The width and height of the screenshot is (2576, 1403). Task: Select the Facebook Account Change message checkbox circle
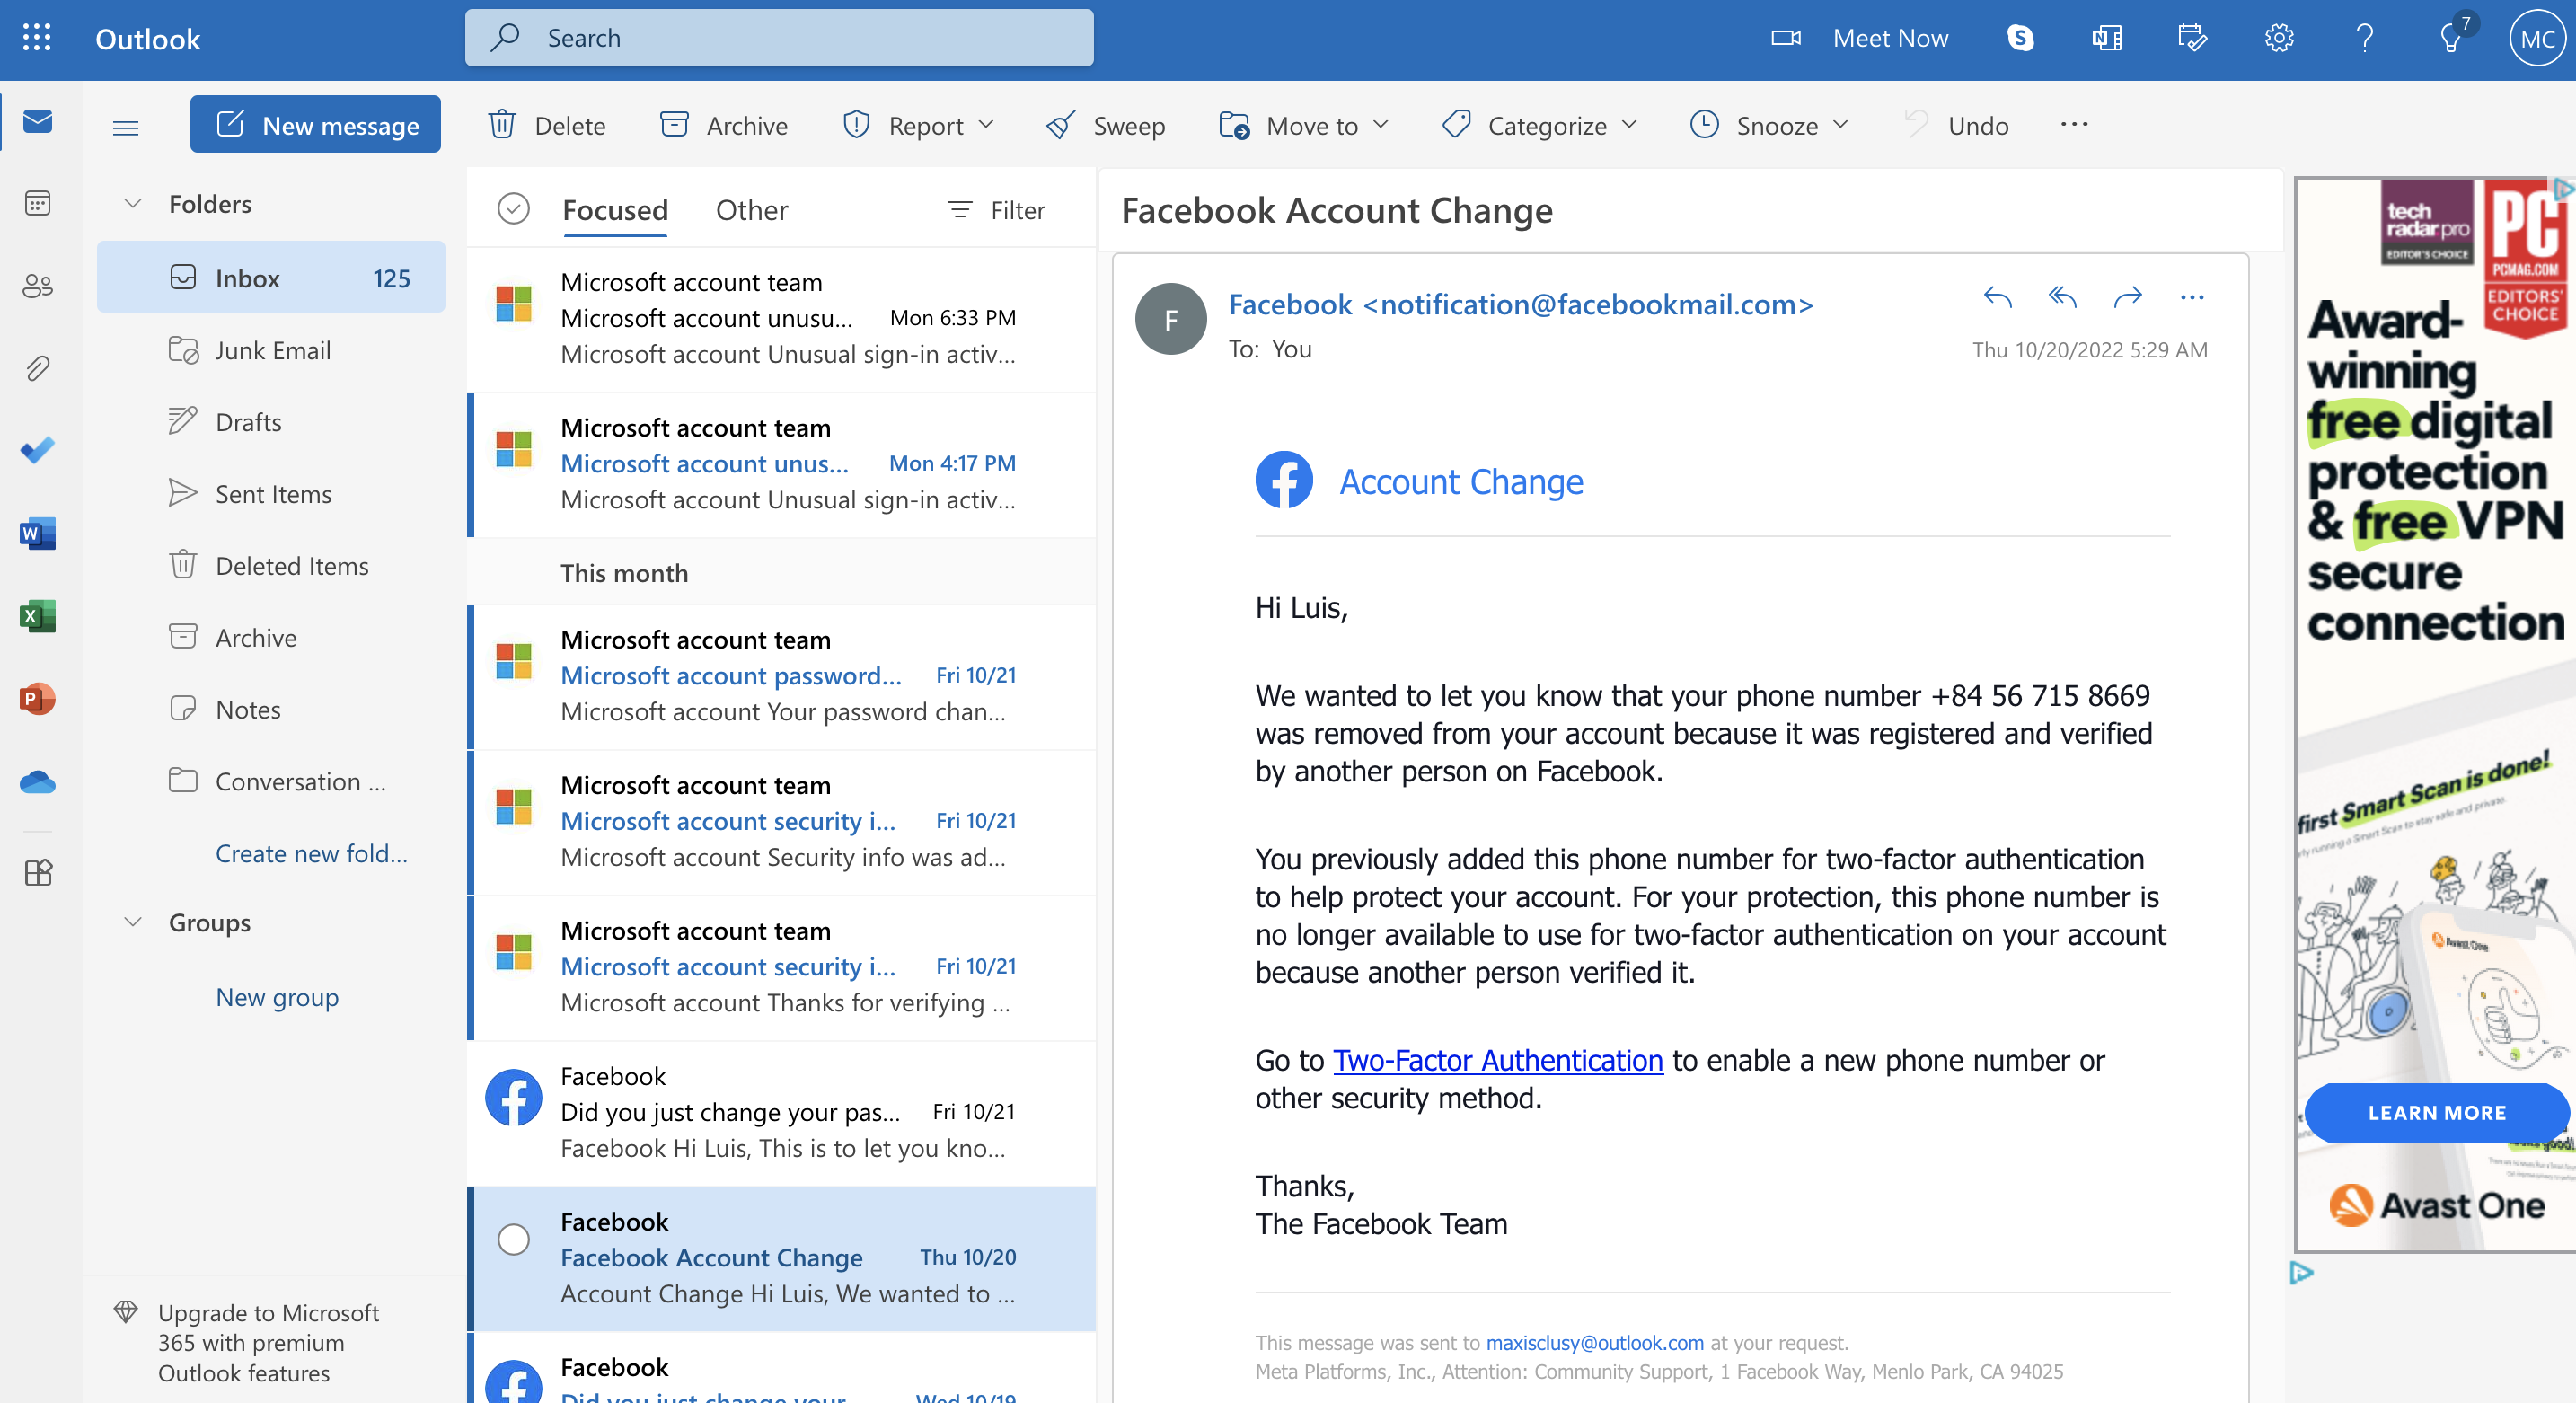[x=514, y=1239]
